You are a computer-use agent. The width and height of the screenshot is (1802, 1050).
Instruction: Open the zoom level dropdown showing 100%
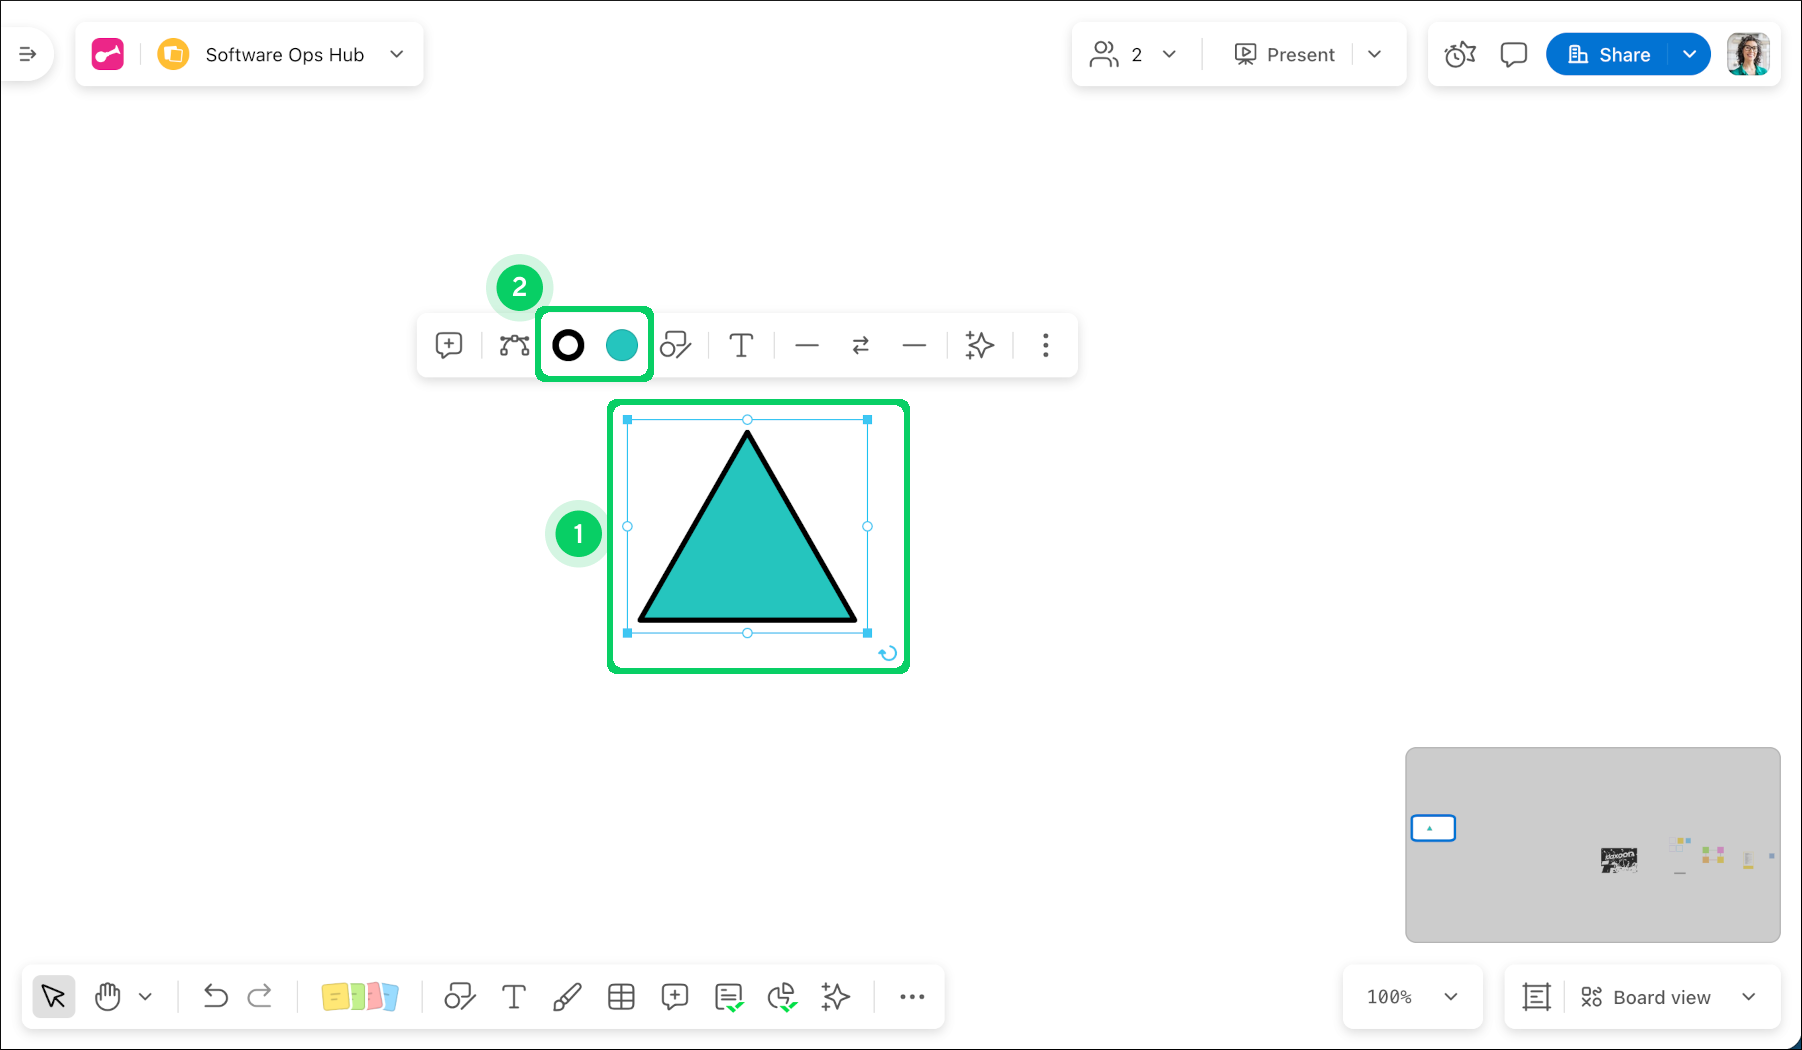pyautogui.click(x=1411, y=996)
